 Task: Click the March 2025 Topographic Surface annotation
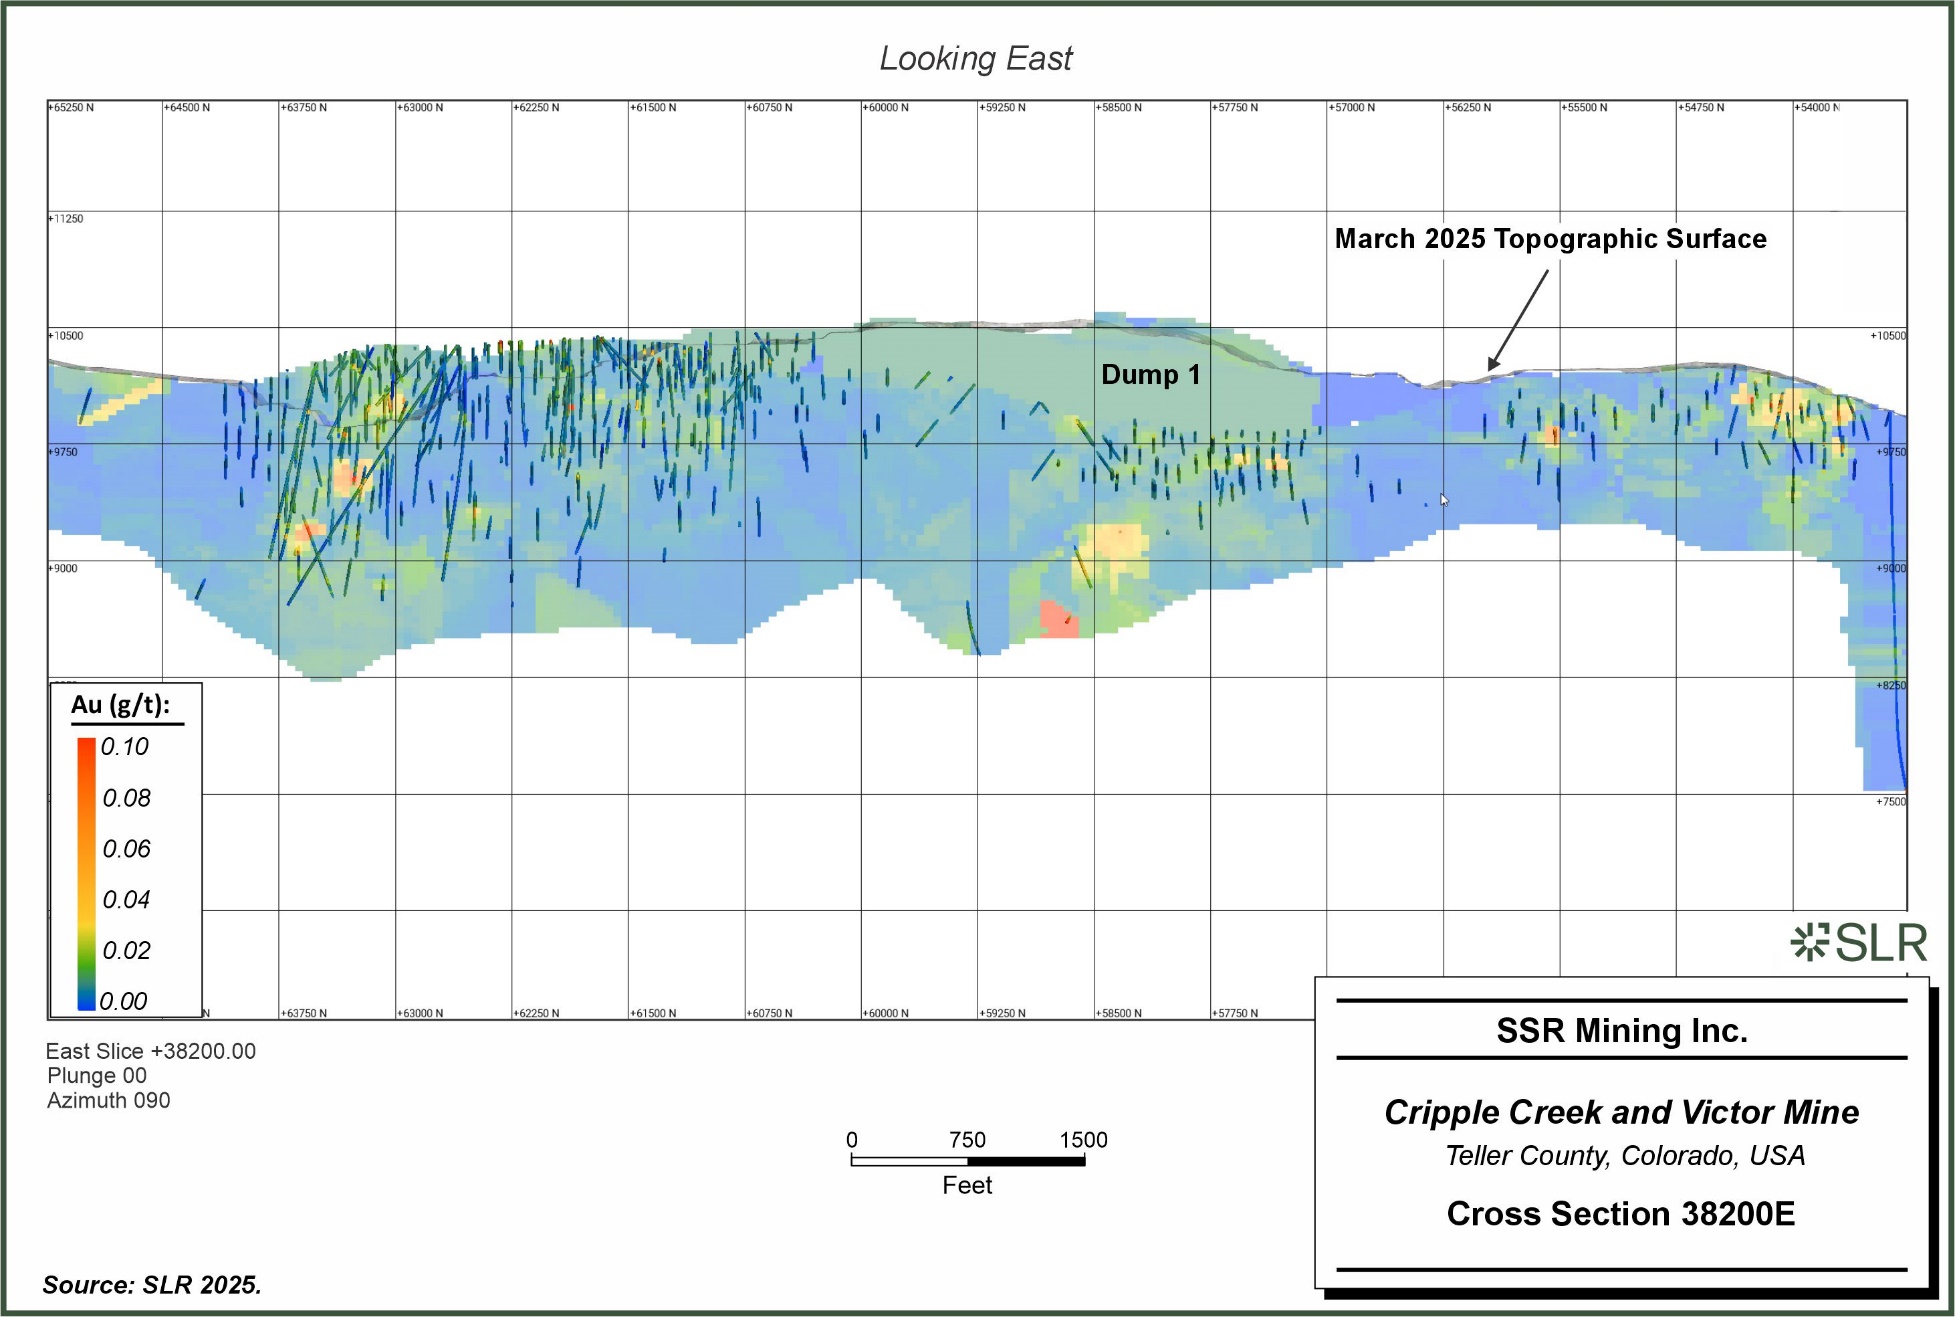tap(1550, 239)
